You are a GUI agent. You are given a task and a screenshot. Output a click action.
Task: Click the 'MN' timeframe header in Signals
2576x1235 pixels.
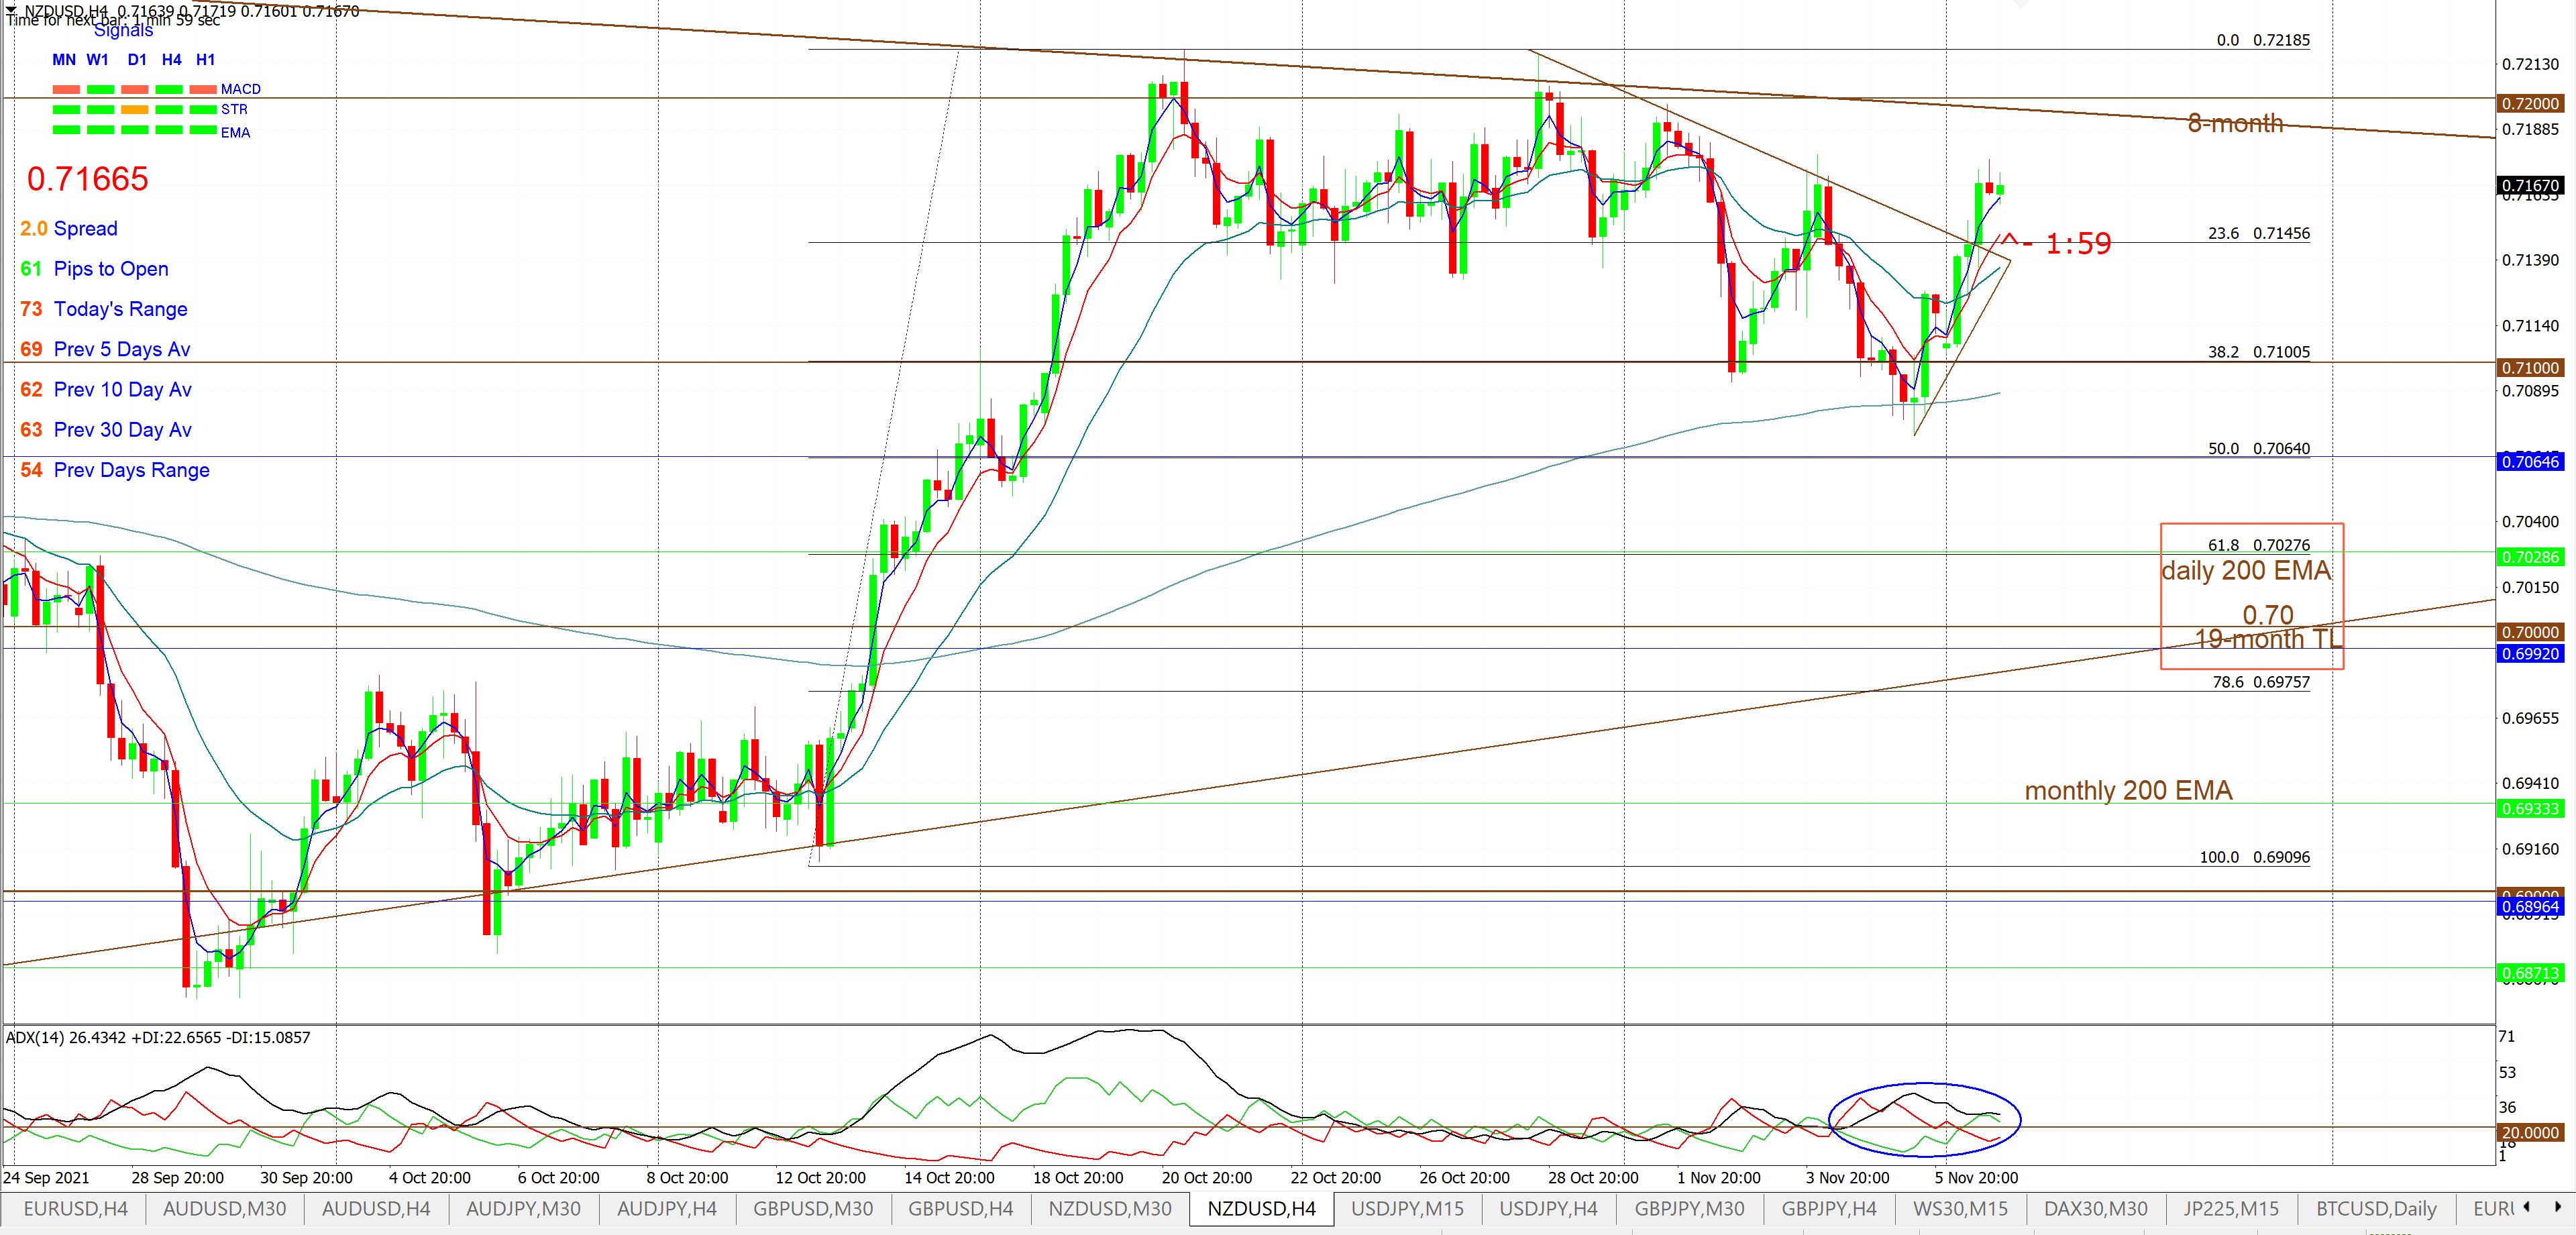(x=64, y=60)
